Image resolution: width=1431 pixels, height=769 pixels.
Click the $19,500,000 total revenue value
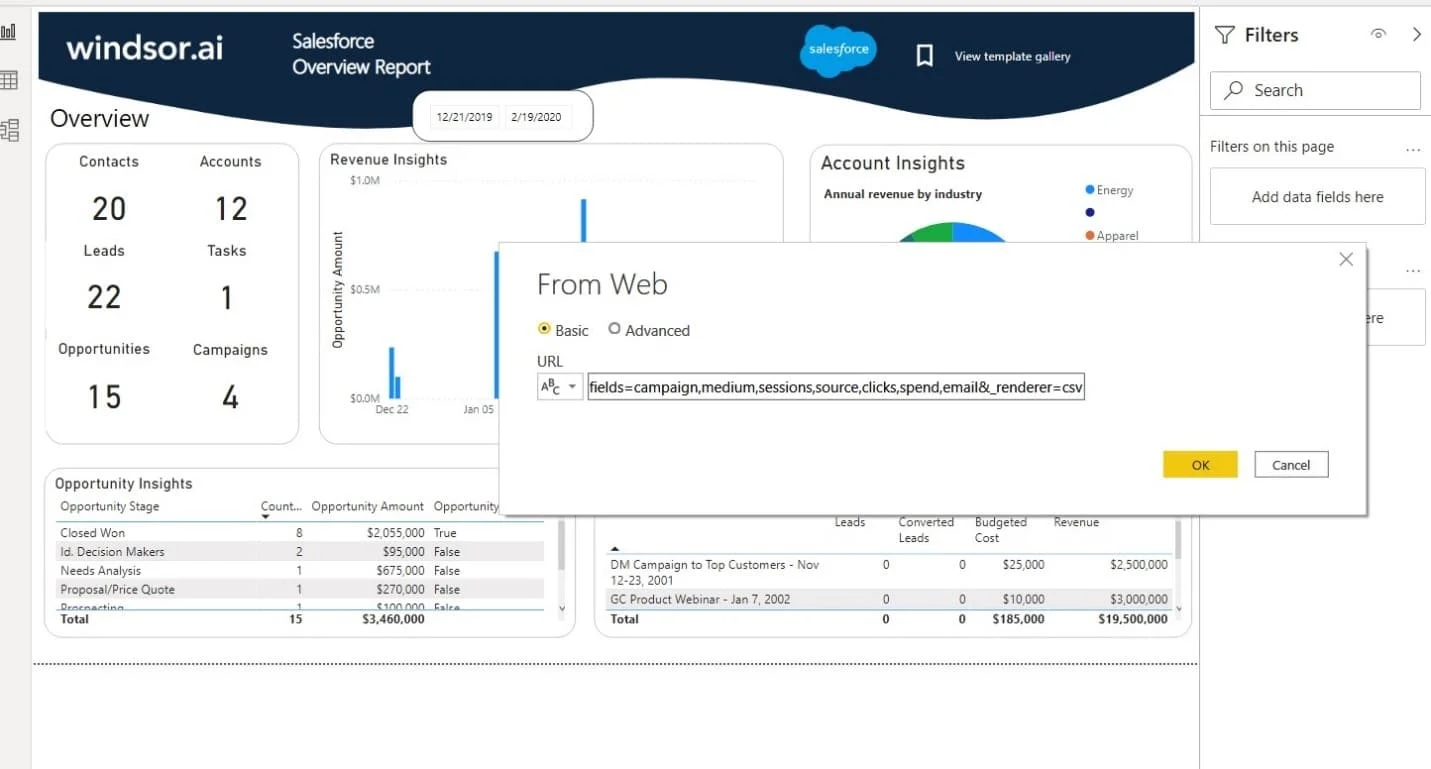coord(1132,619)
